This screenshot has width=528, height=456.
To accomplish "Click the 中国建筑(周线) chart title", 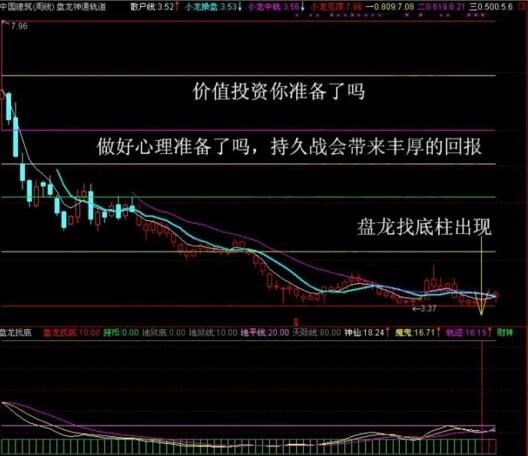I will click(27, 7).
